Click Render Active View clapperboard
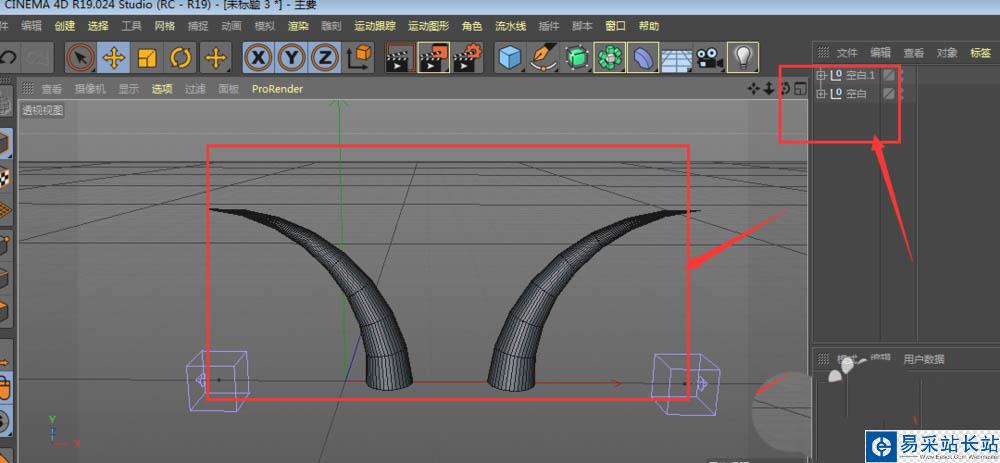 coord(401,59)
